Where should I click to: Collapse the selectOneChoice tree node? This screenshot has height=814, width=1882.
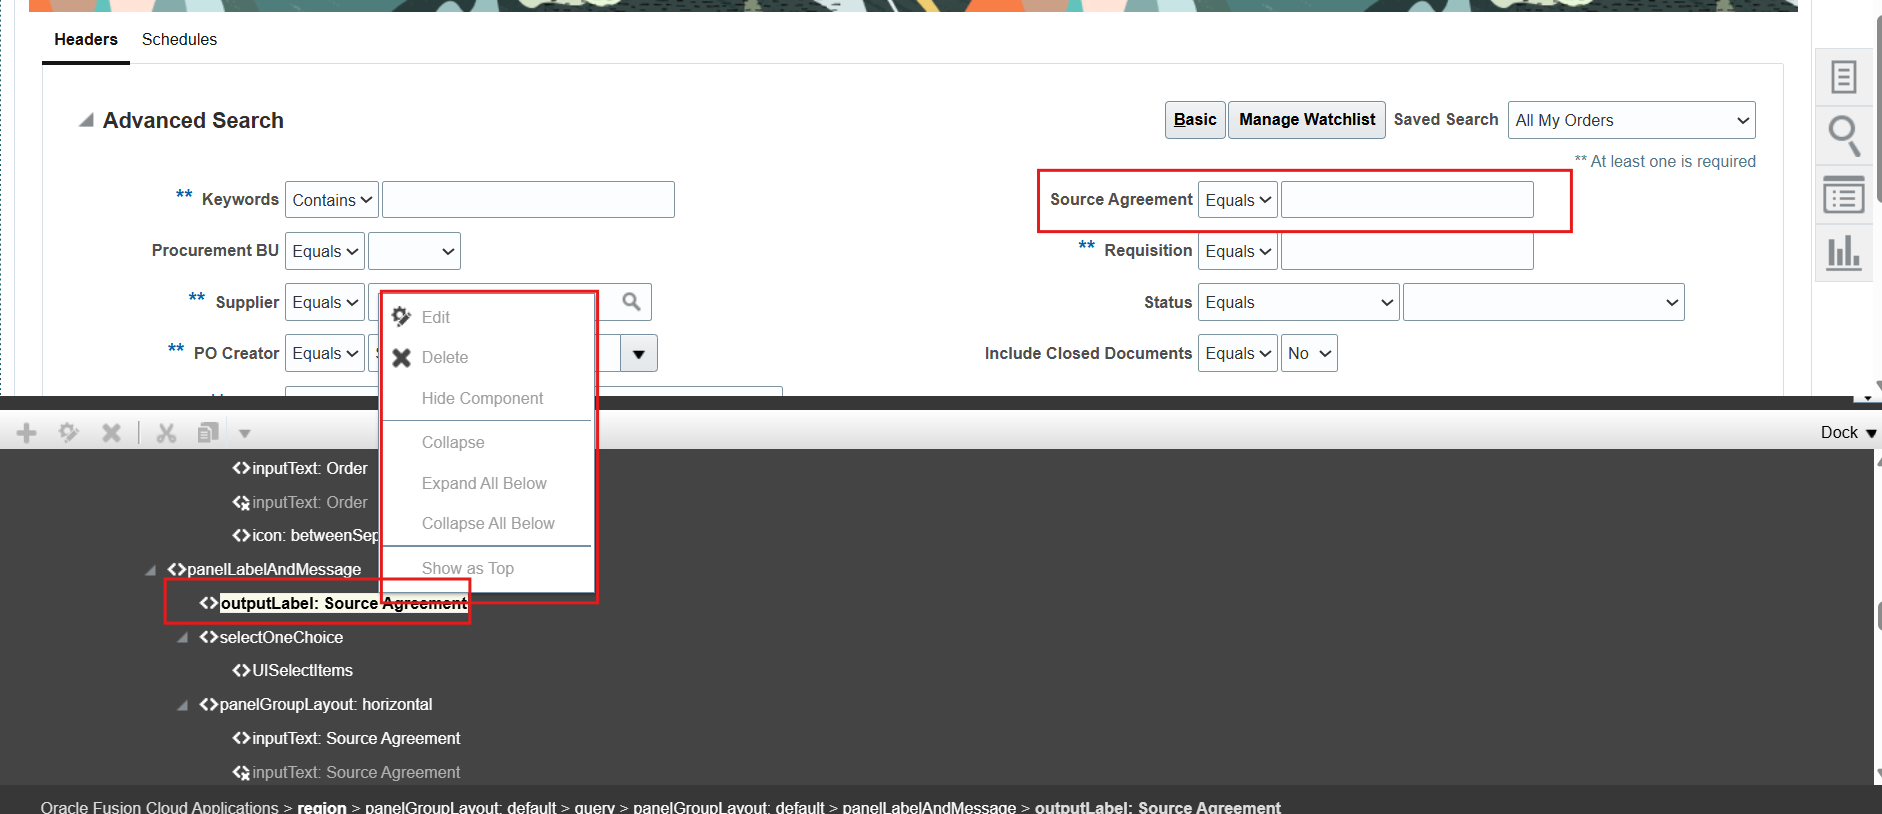pyautogui.click(x=182, y=638)
